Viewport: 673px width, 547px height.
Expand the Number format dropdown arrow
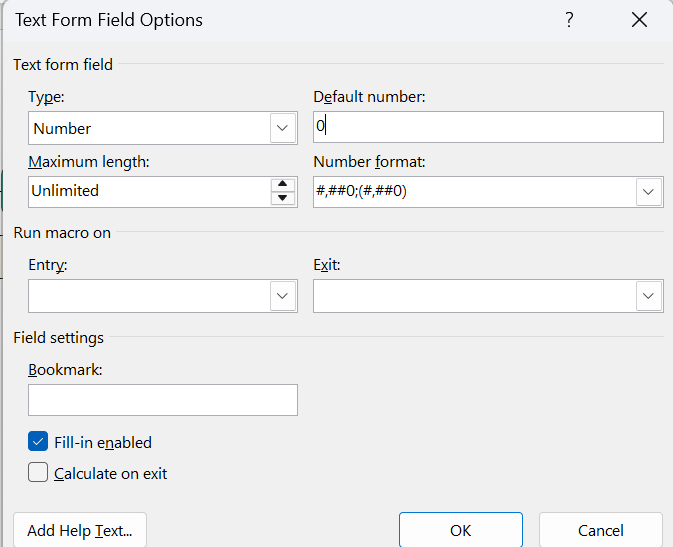pyautogui.click(x=648, y=191)
